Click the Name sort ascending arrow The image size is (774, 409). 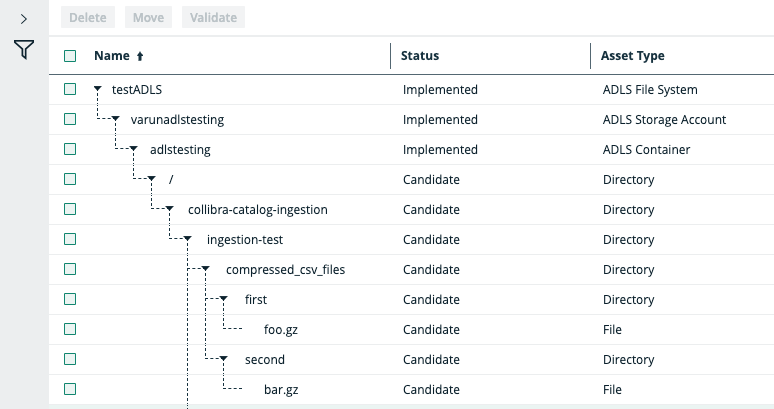tap(140, 57)
